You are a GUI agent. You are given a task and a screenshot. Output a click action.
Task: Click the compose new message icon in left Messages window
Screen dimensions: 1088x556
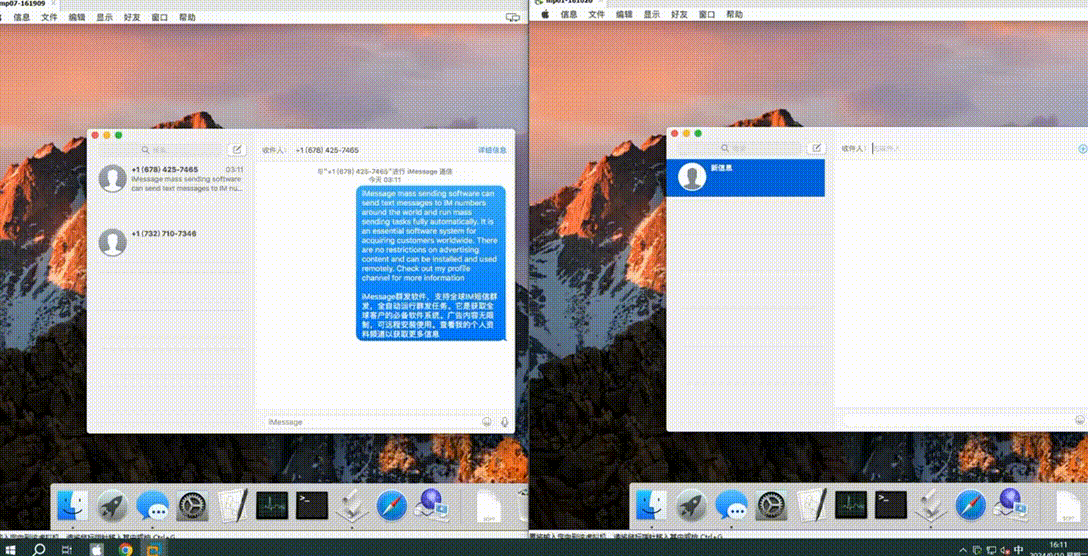click(x=237, y=150)
